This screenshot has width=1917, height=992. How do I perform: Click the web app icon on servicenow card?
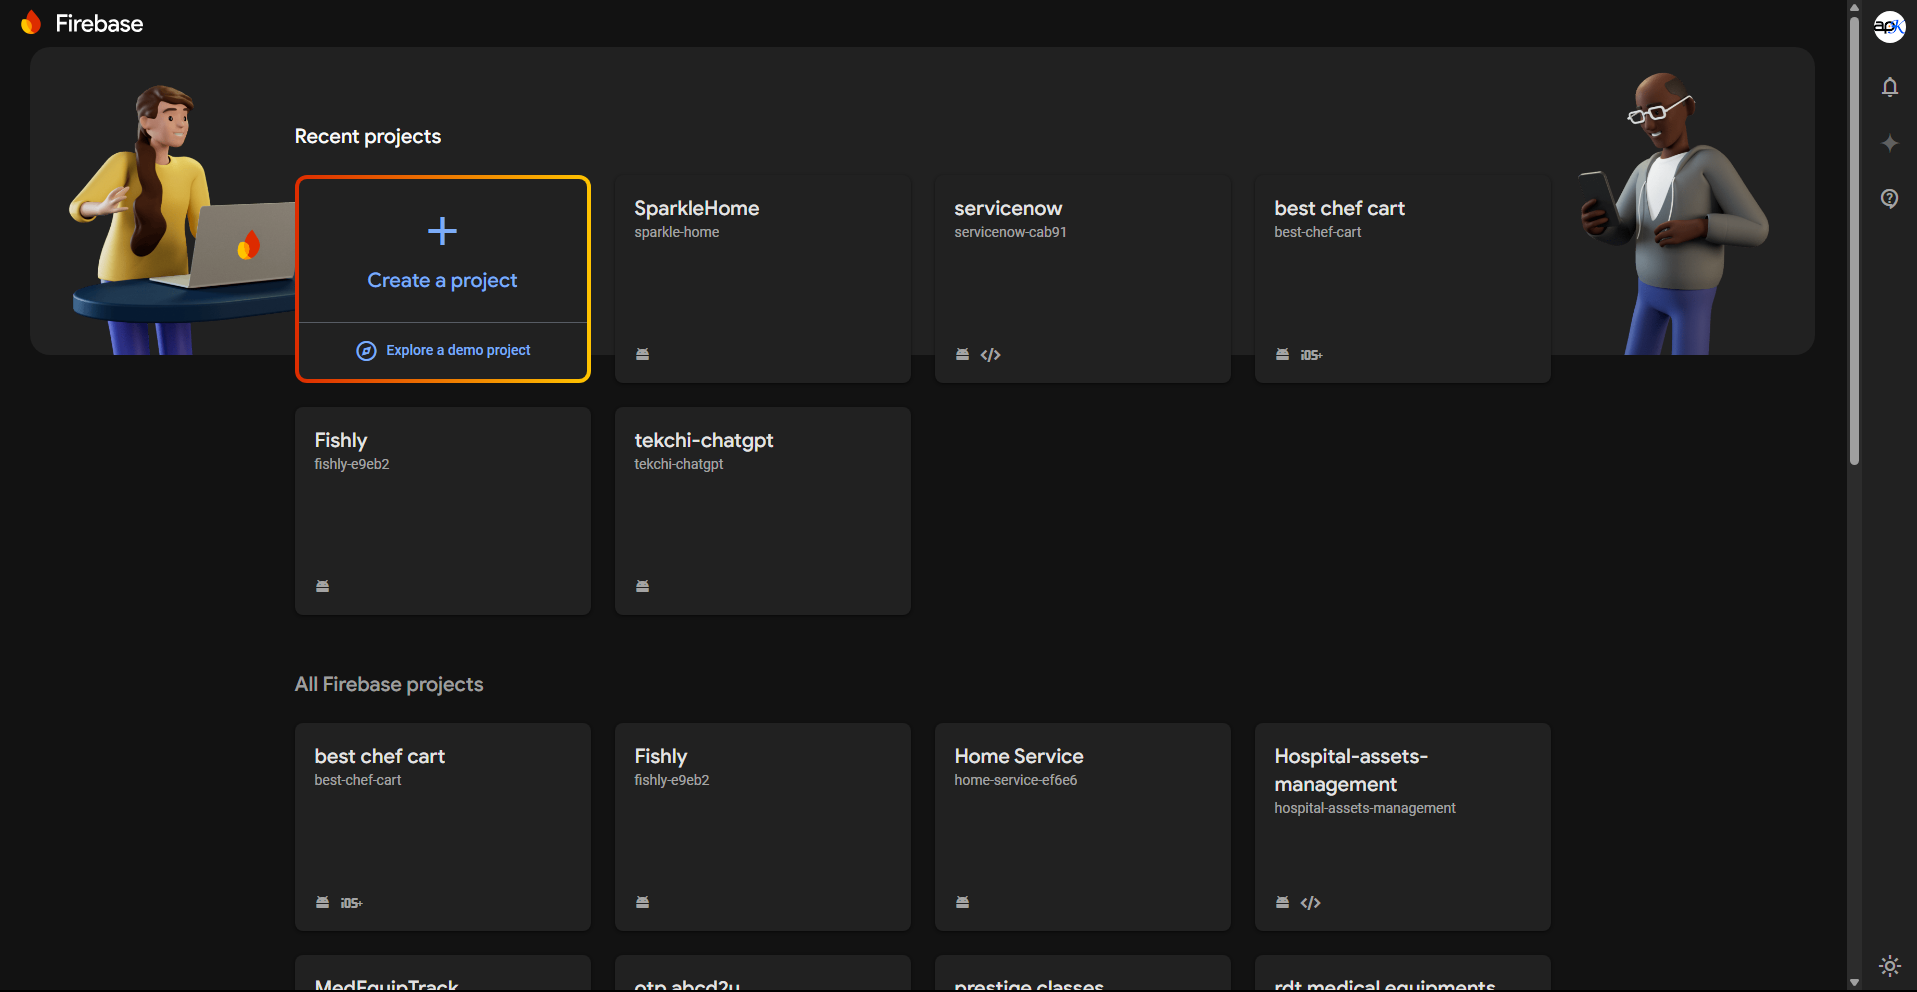click(x=990, y=355)
